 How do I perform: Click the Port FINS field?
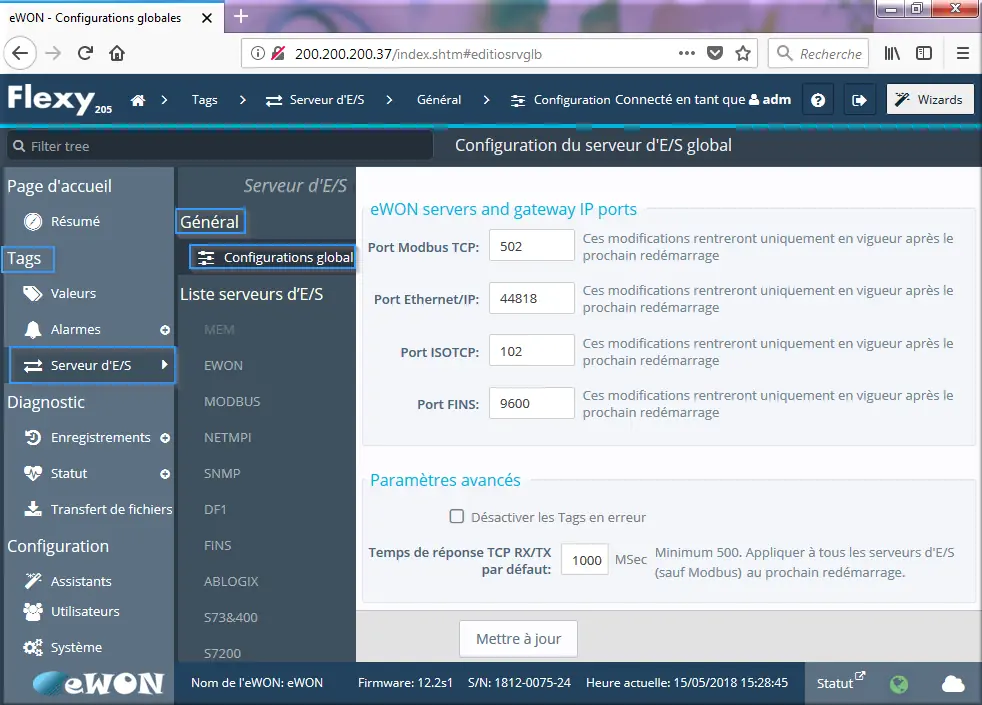point(532,403)
